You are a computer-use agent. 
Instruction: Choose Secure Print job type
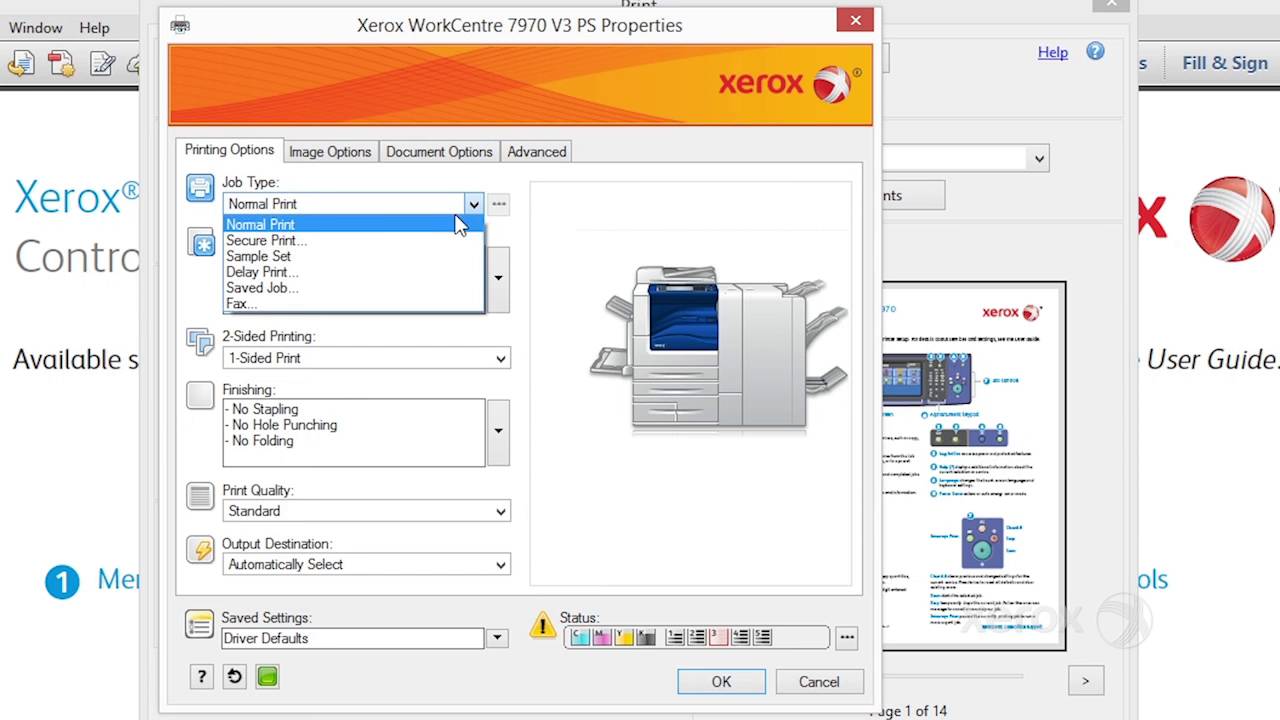pos(353,241)
